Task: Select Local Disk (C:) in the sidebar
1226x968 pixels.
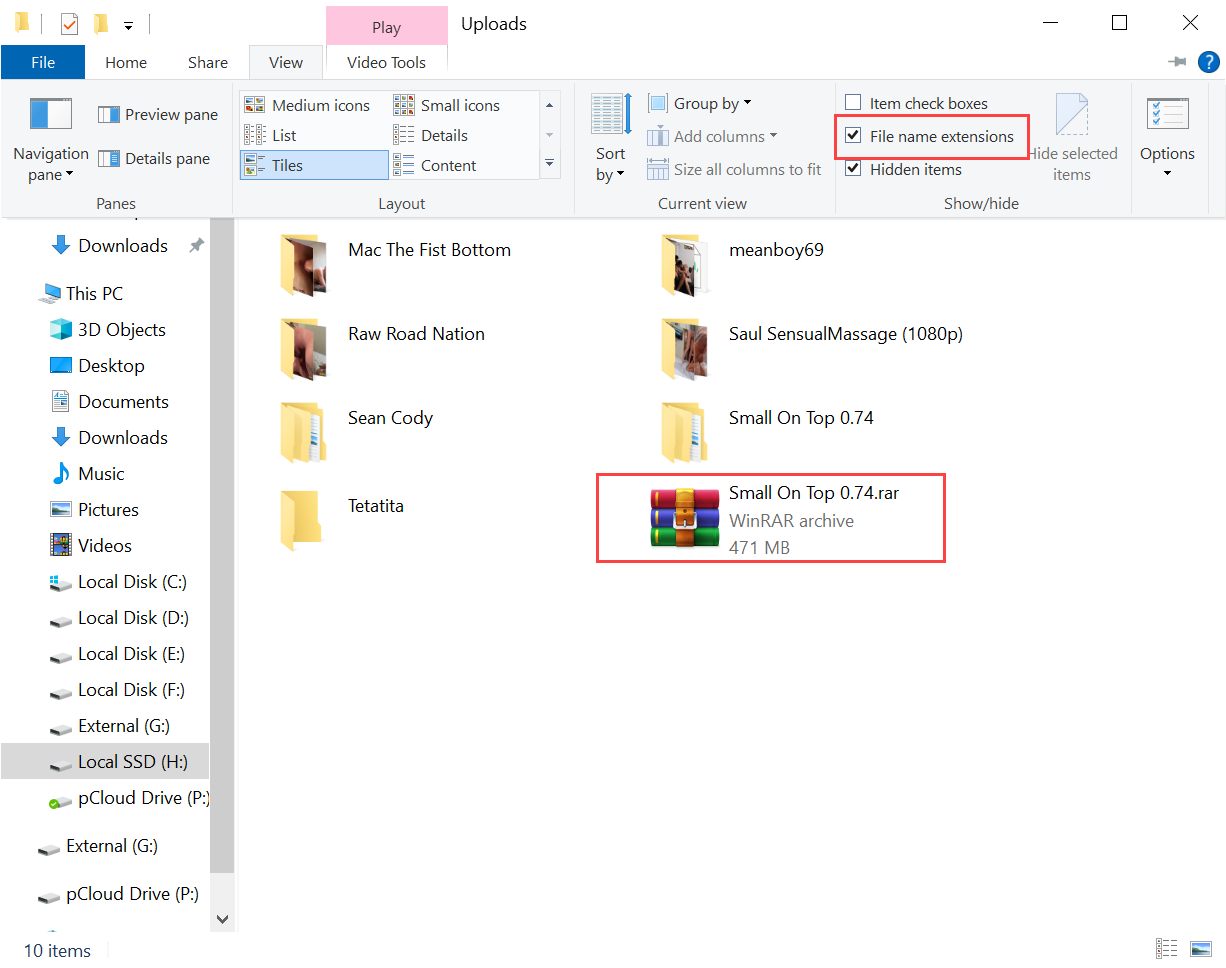Action: tap(131, 581)
